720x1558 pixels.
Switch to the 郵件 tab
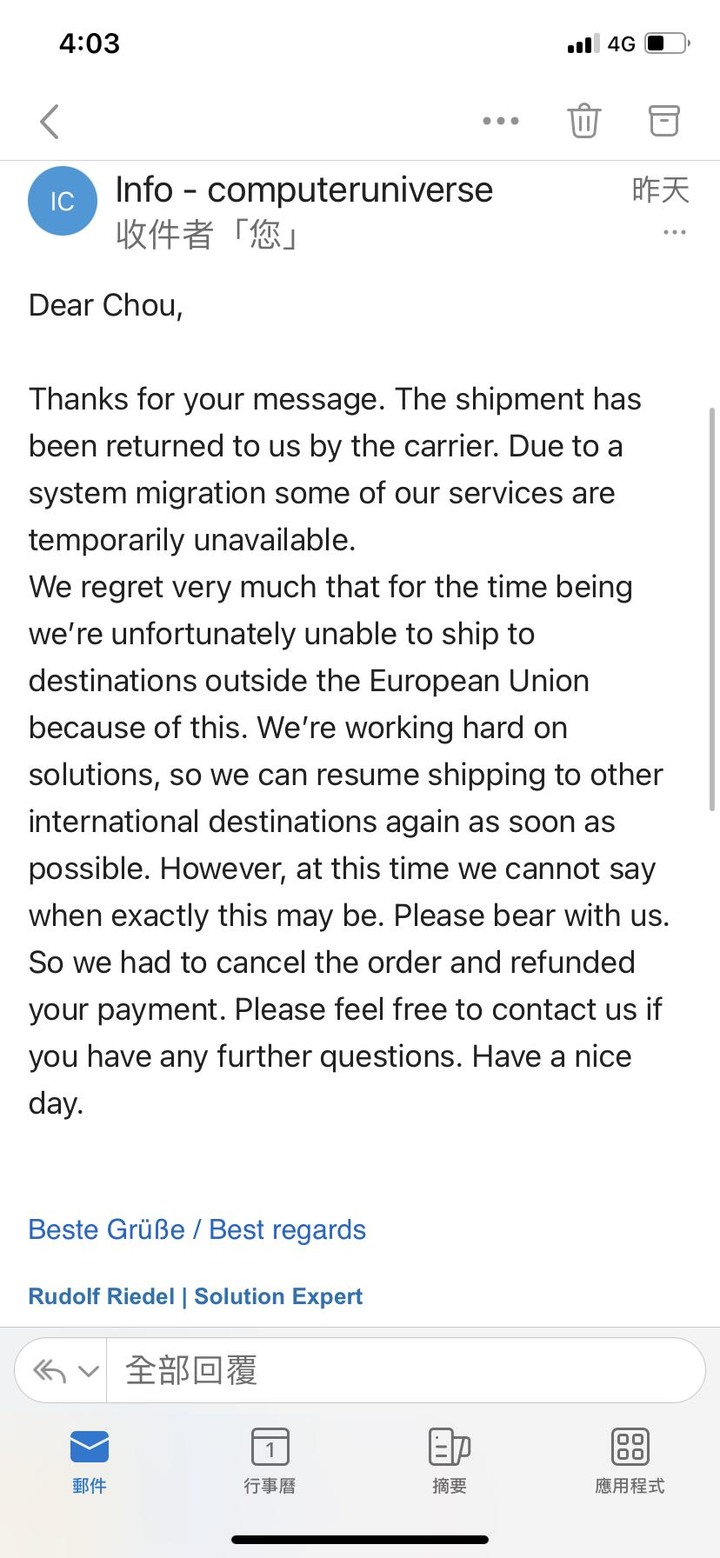pos(89,1461)
